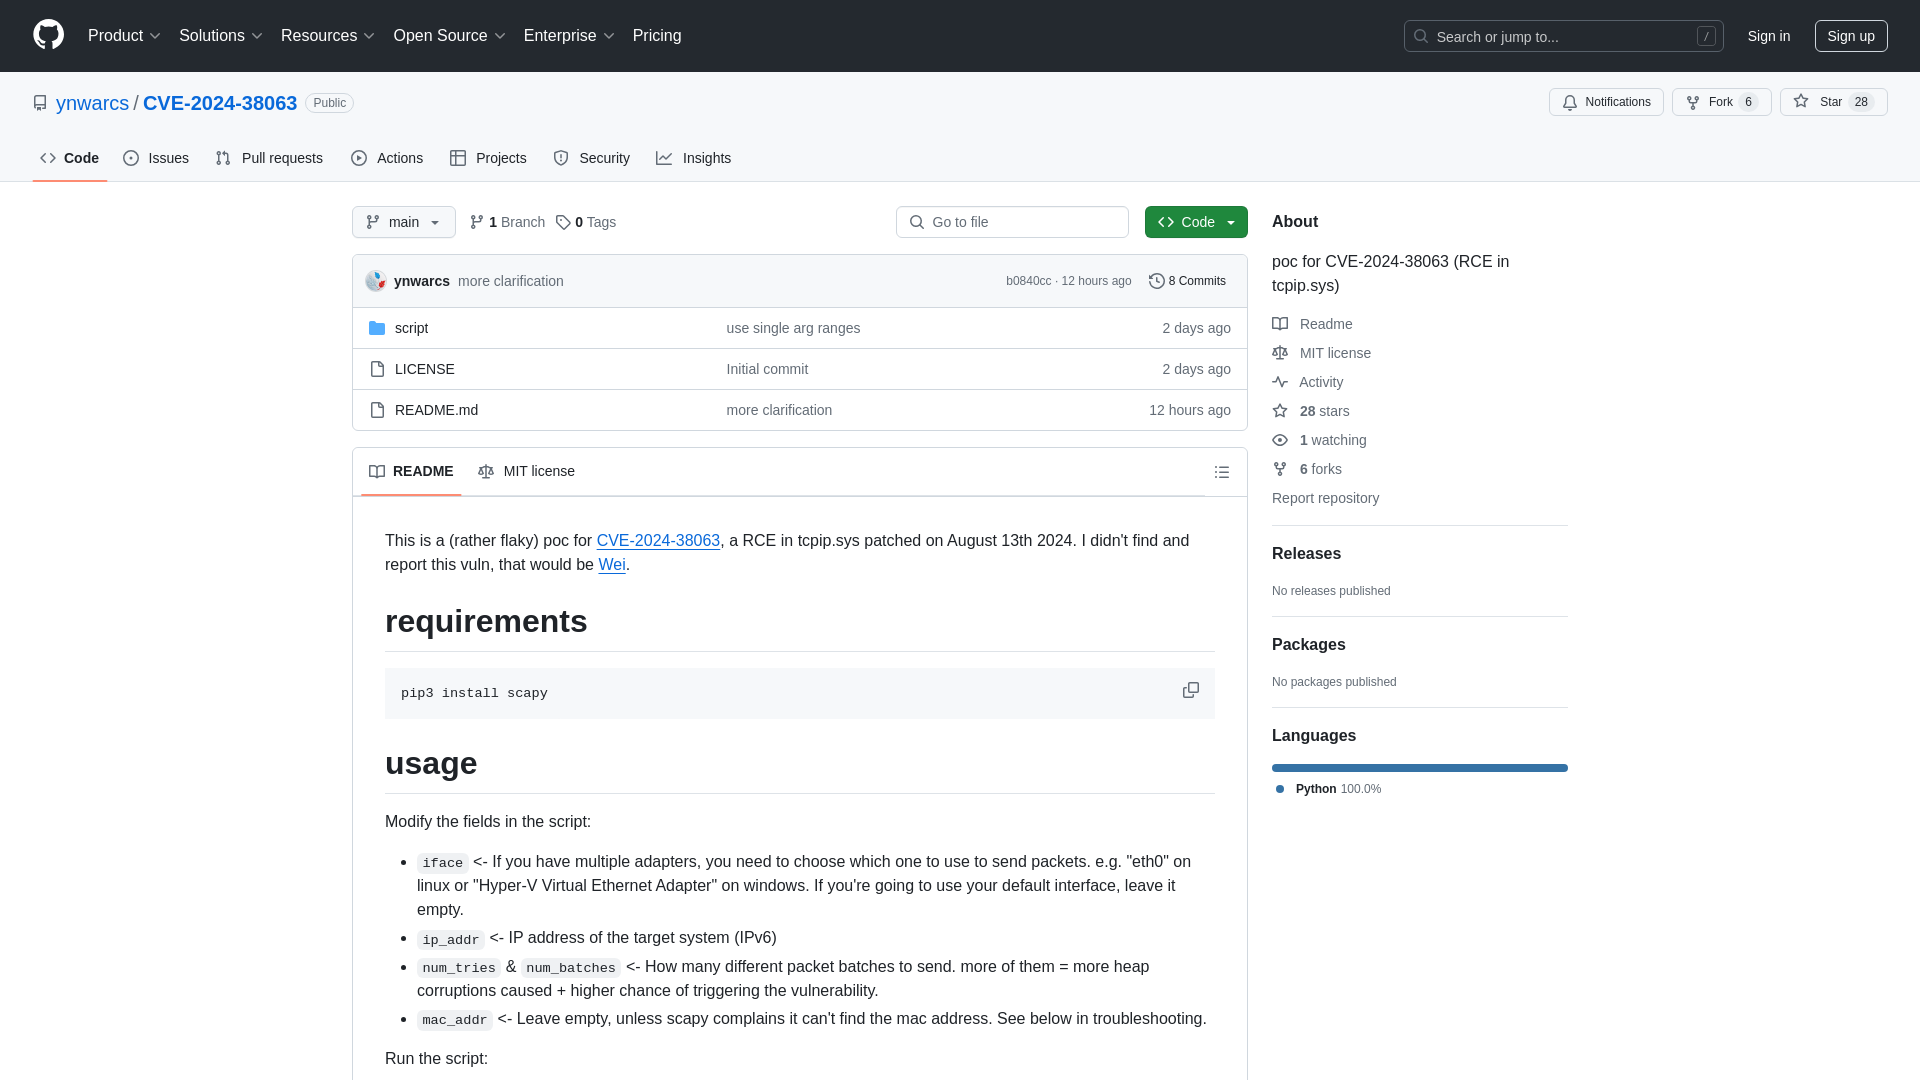Click the Python 100.0% language label
This screenshot has height=1080, width=1920.
[x=1329, y=789]
